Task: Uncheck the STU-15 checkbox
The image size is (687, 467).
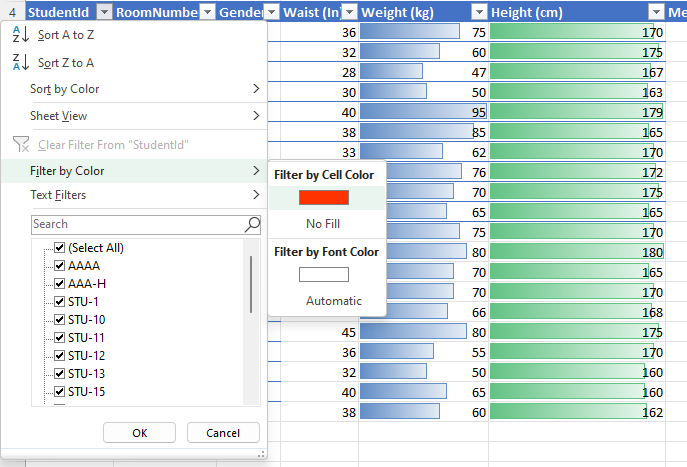Action: [60, 391]
